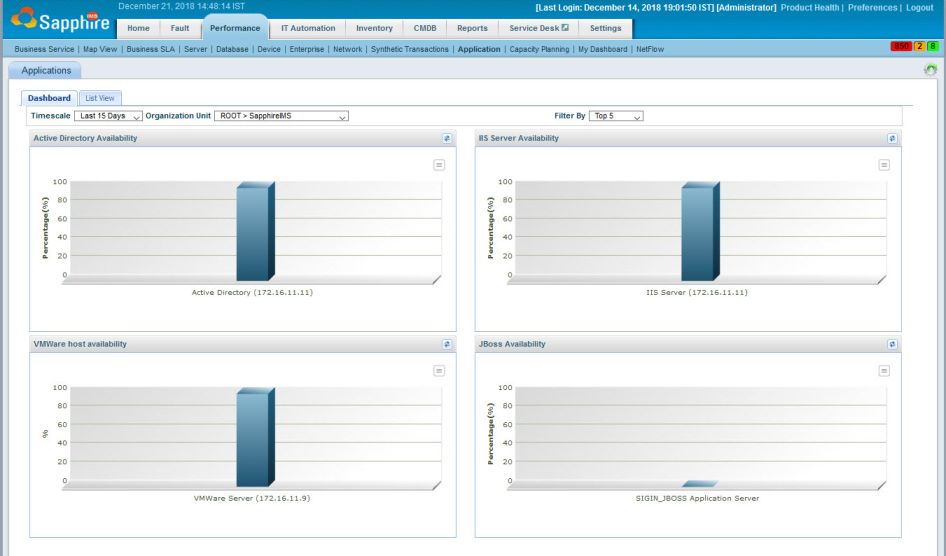946x556 pixels.
Task: Open Map View submenu link
Action: (x=100, y=49)
